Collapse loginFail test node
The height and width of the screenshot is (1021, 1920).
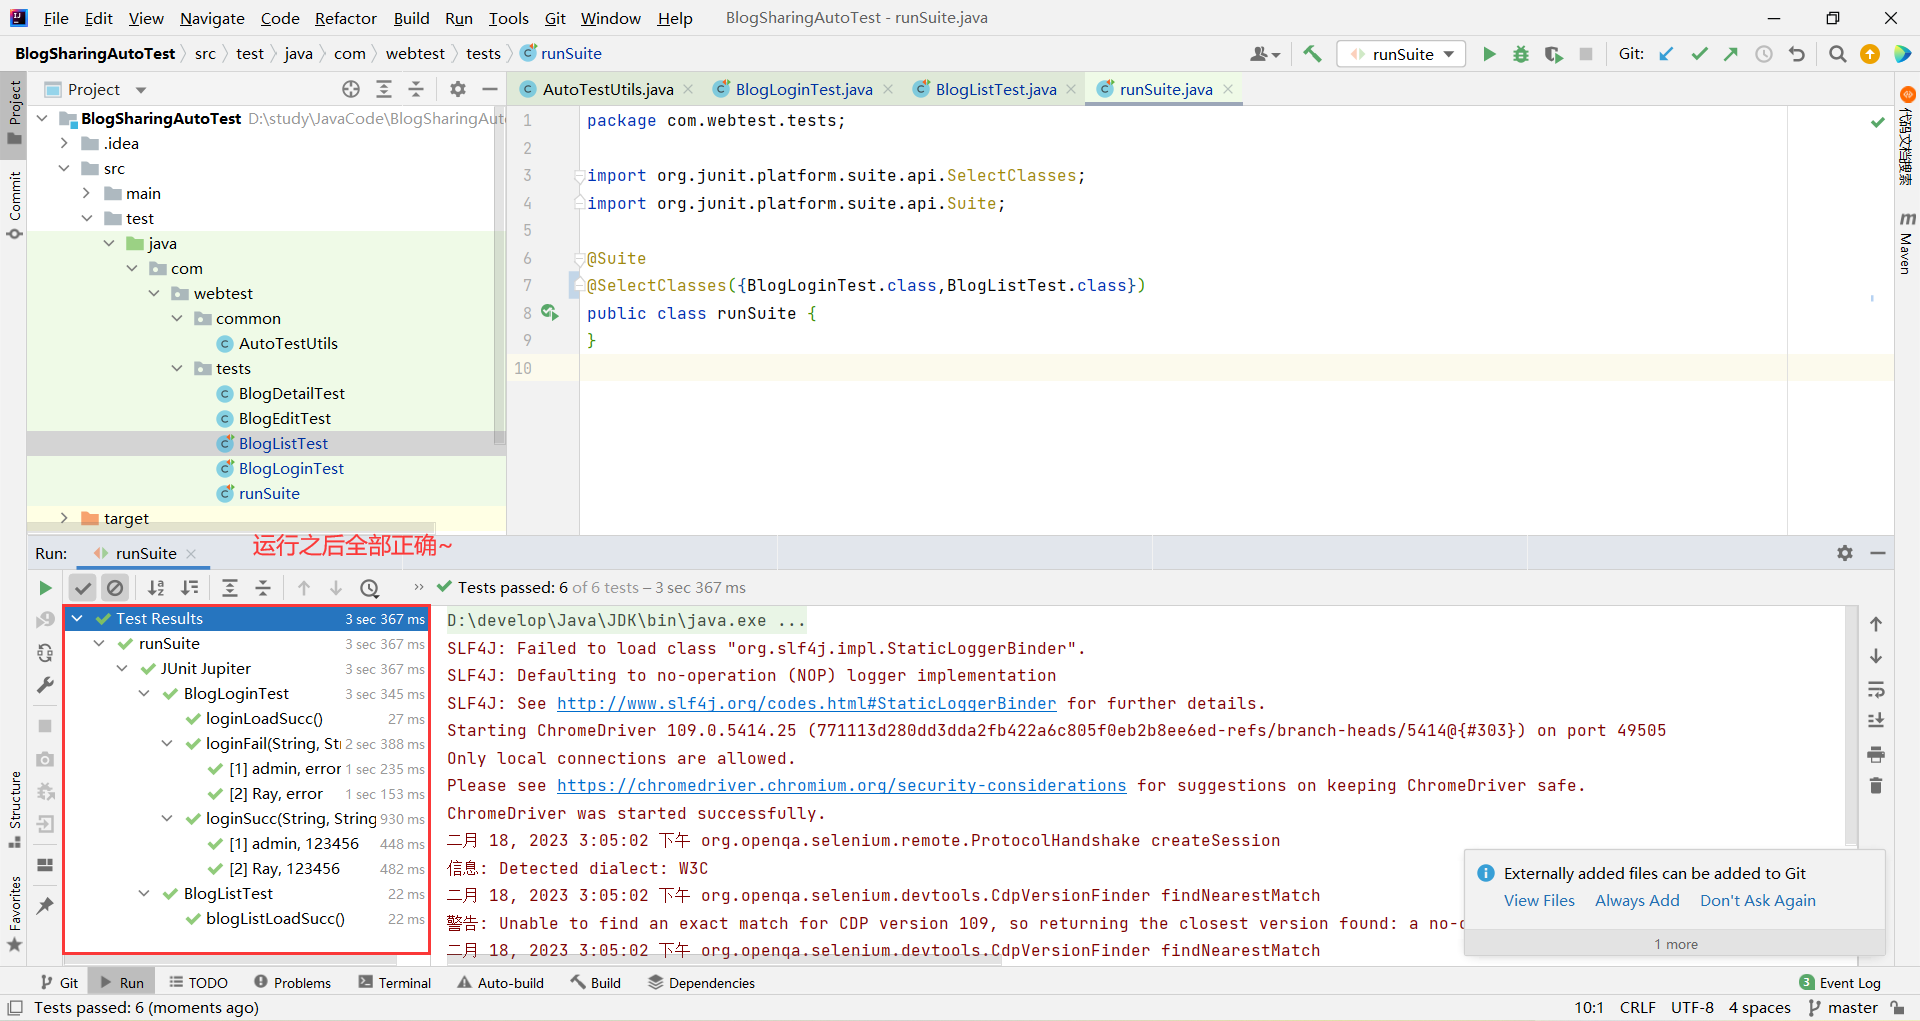point(167,744)
